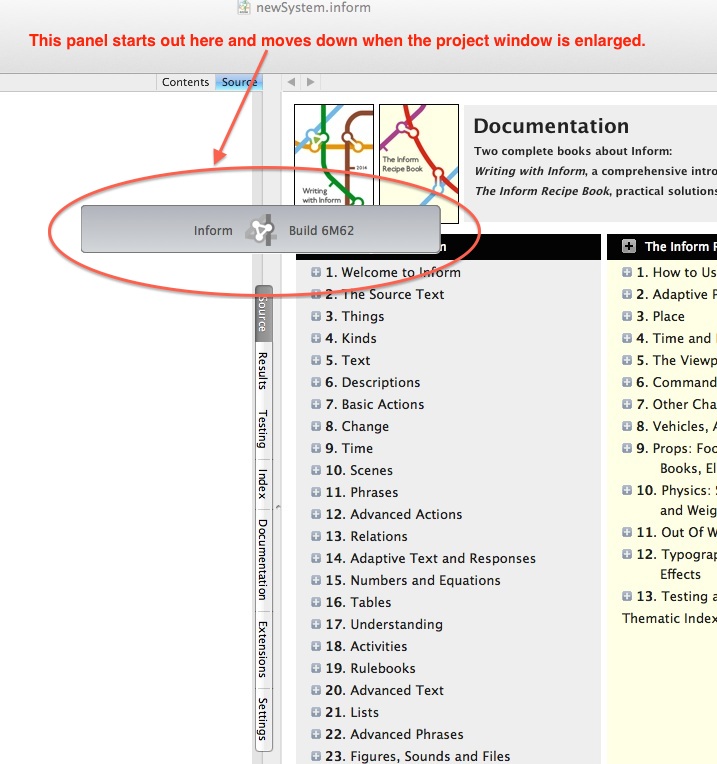Open the Writing with Inform book cover
Screen dimensions: 717x764
(334, 154)
